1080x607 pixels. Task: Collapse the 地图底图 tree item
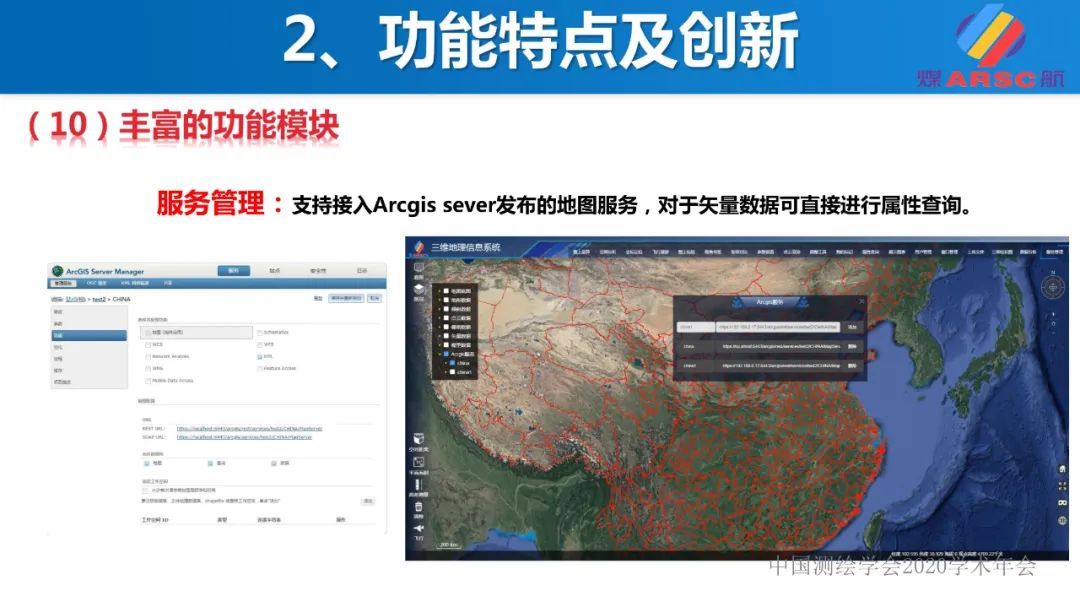coord(440,290)
